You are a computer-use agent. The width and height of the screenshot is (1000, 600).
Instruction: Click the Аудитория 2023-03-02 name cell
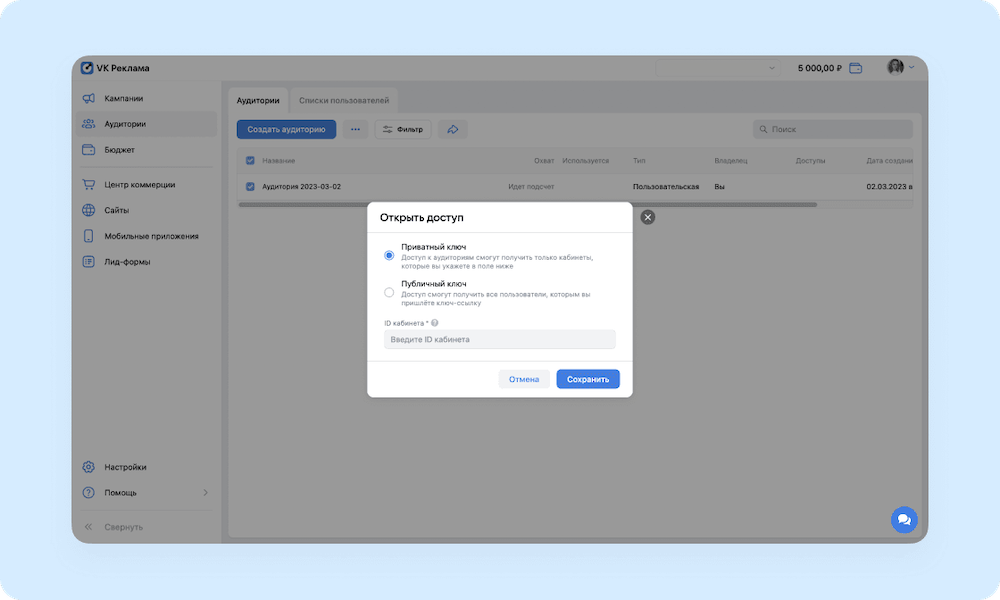click(302, 187)
